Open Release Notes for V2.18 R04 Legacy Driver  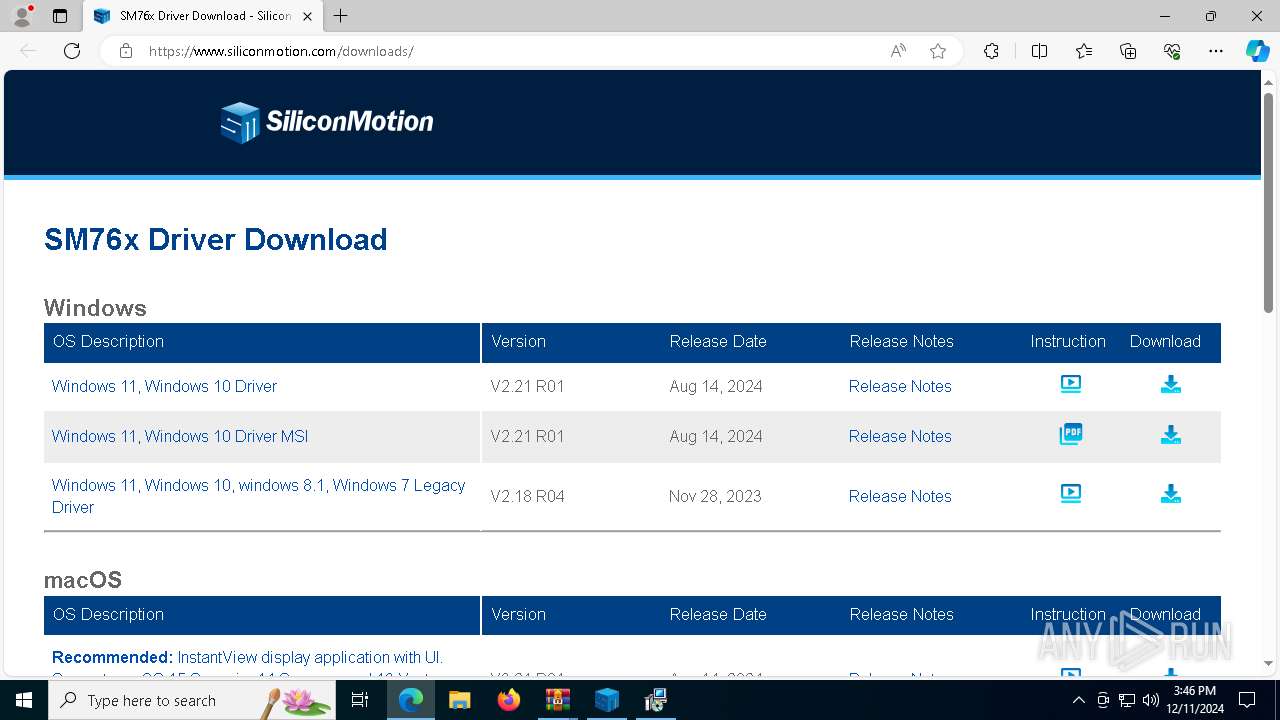(x=900, y=496)
